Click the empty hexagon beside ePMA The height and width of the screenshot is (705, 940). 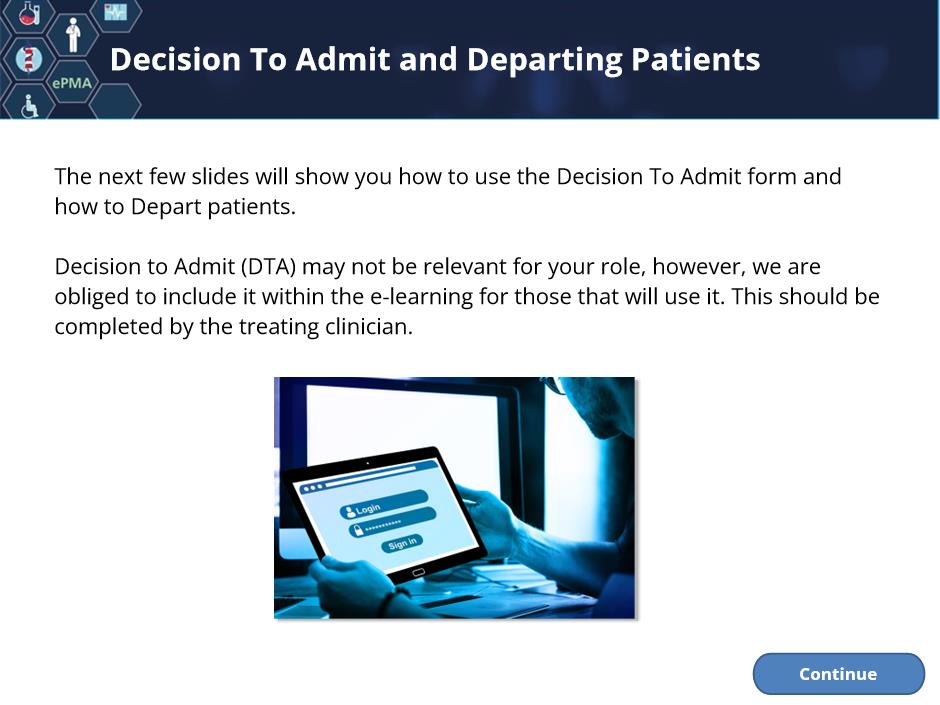[x=115, y=103]
